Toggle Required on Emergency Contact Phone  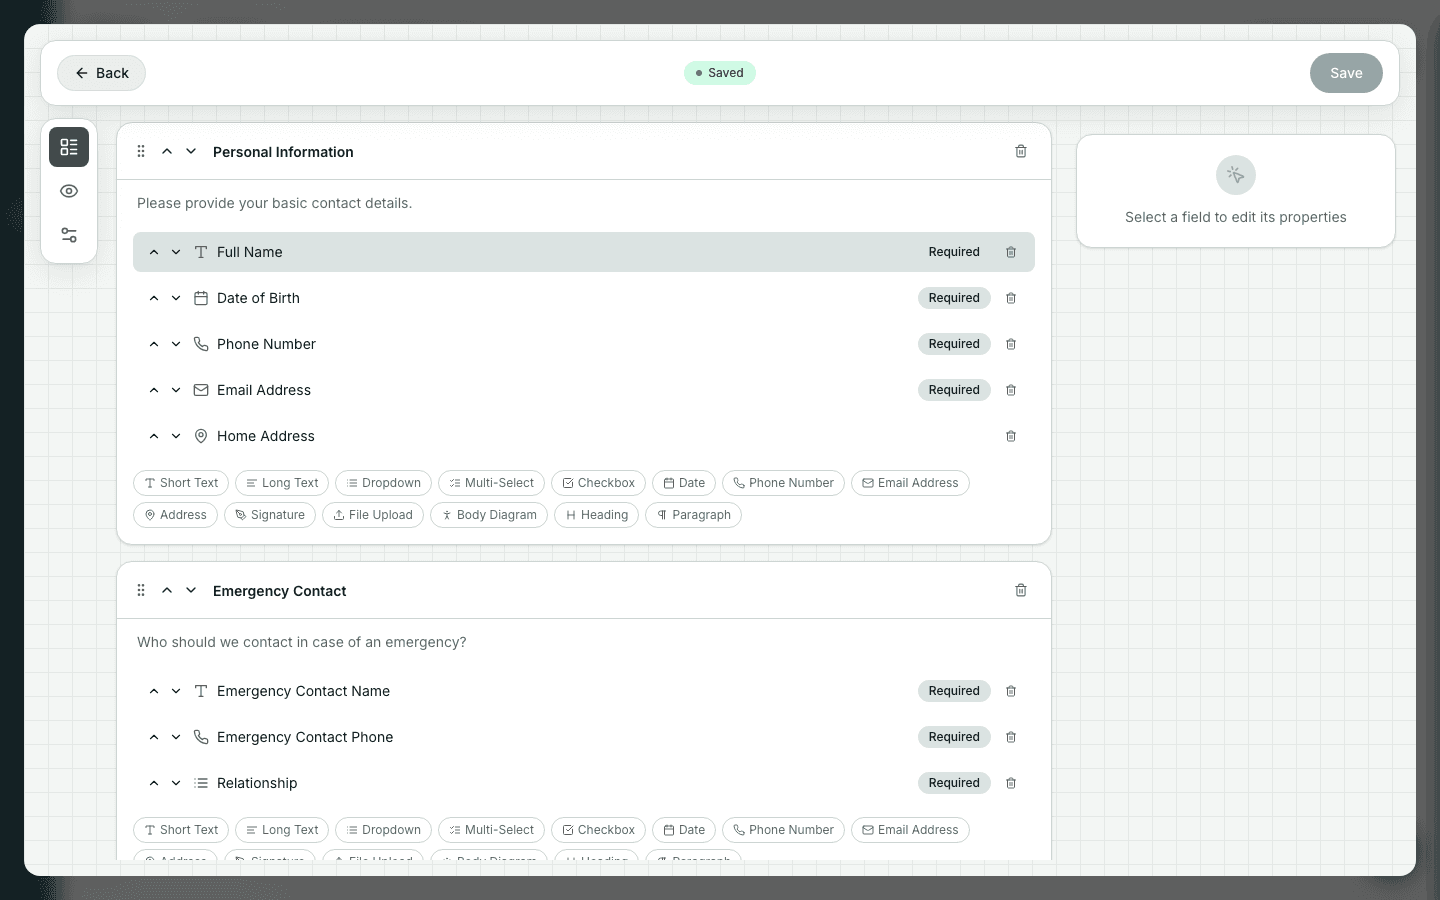coord(954,737)
